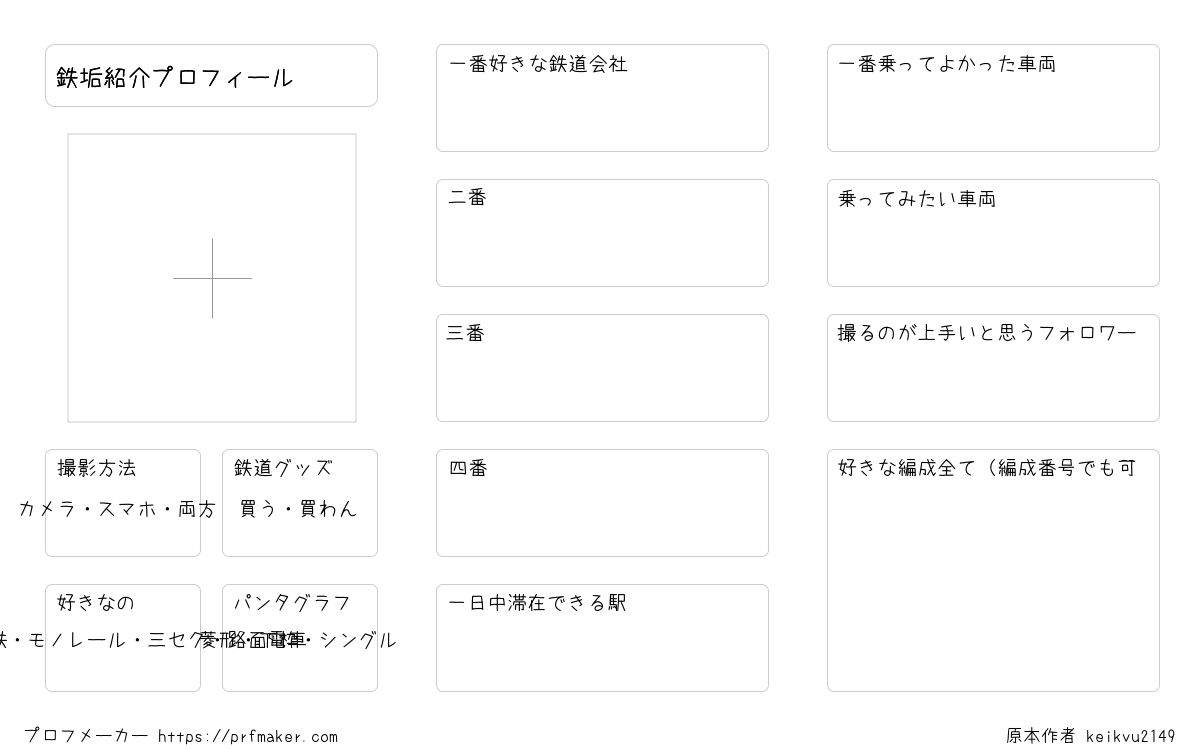Click the 一日中滞在できる駅 box
1200x750 pixels.
coord(602,638)
